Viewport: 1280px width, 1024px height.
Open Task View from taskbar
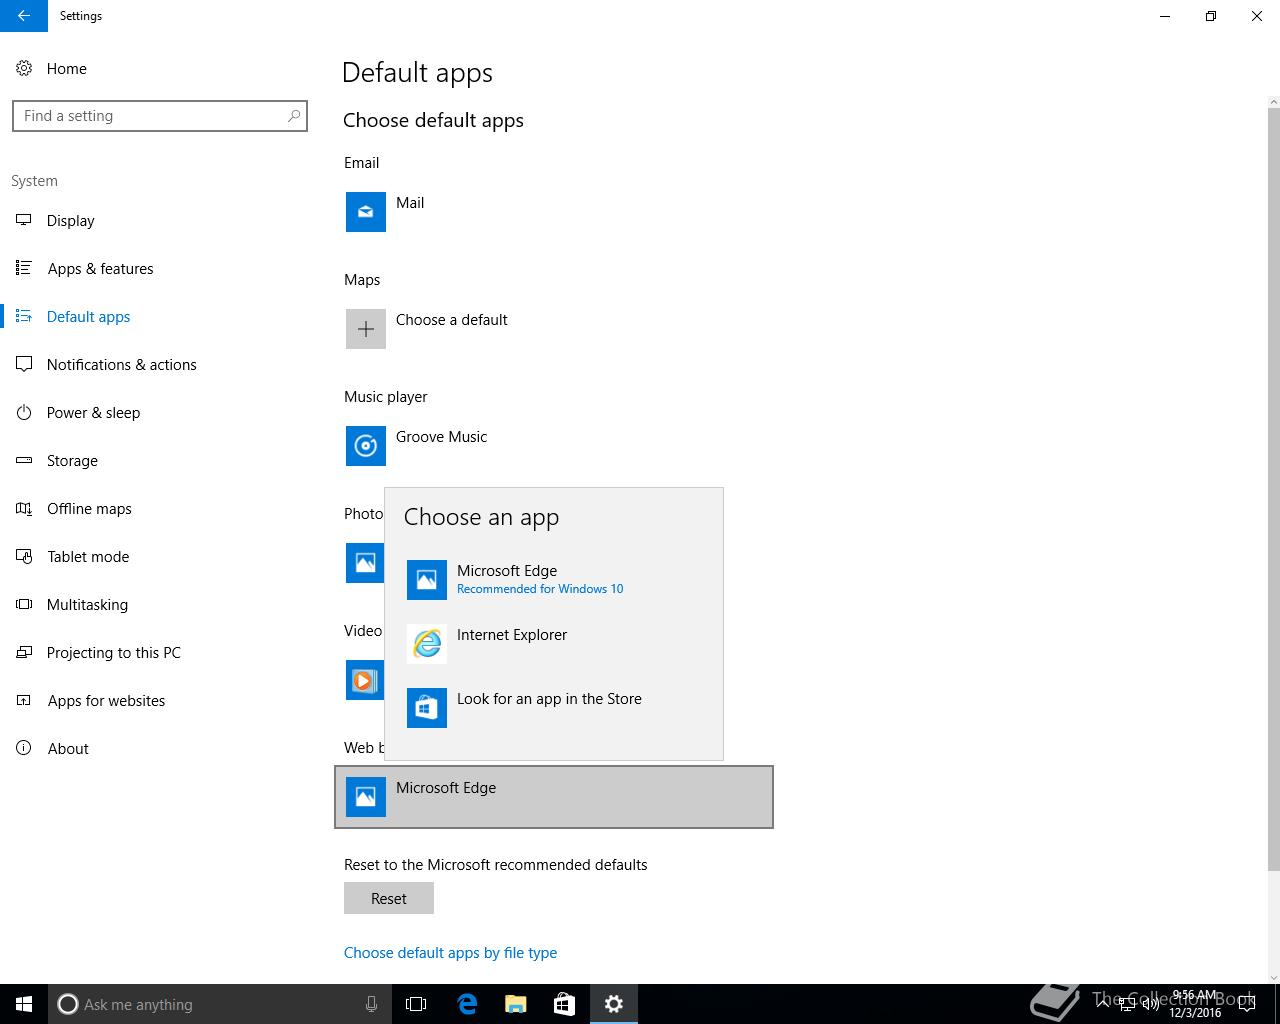pyautogui.click(x=416, y=1004)
